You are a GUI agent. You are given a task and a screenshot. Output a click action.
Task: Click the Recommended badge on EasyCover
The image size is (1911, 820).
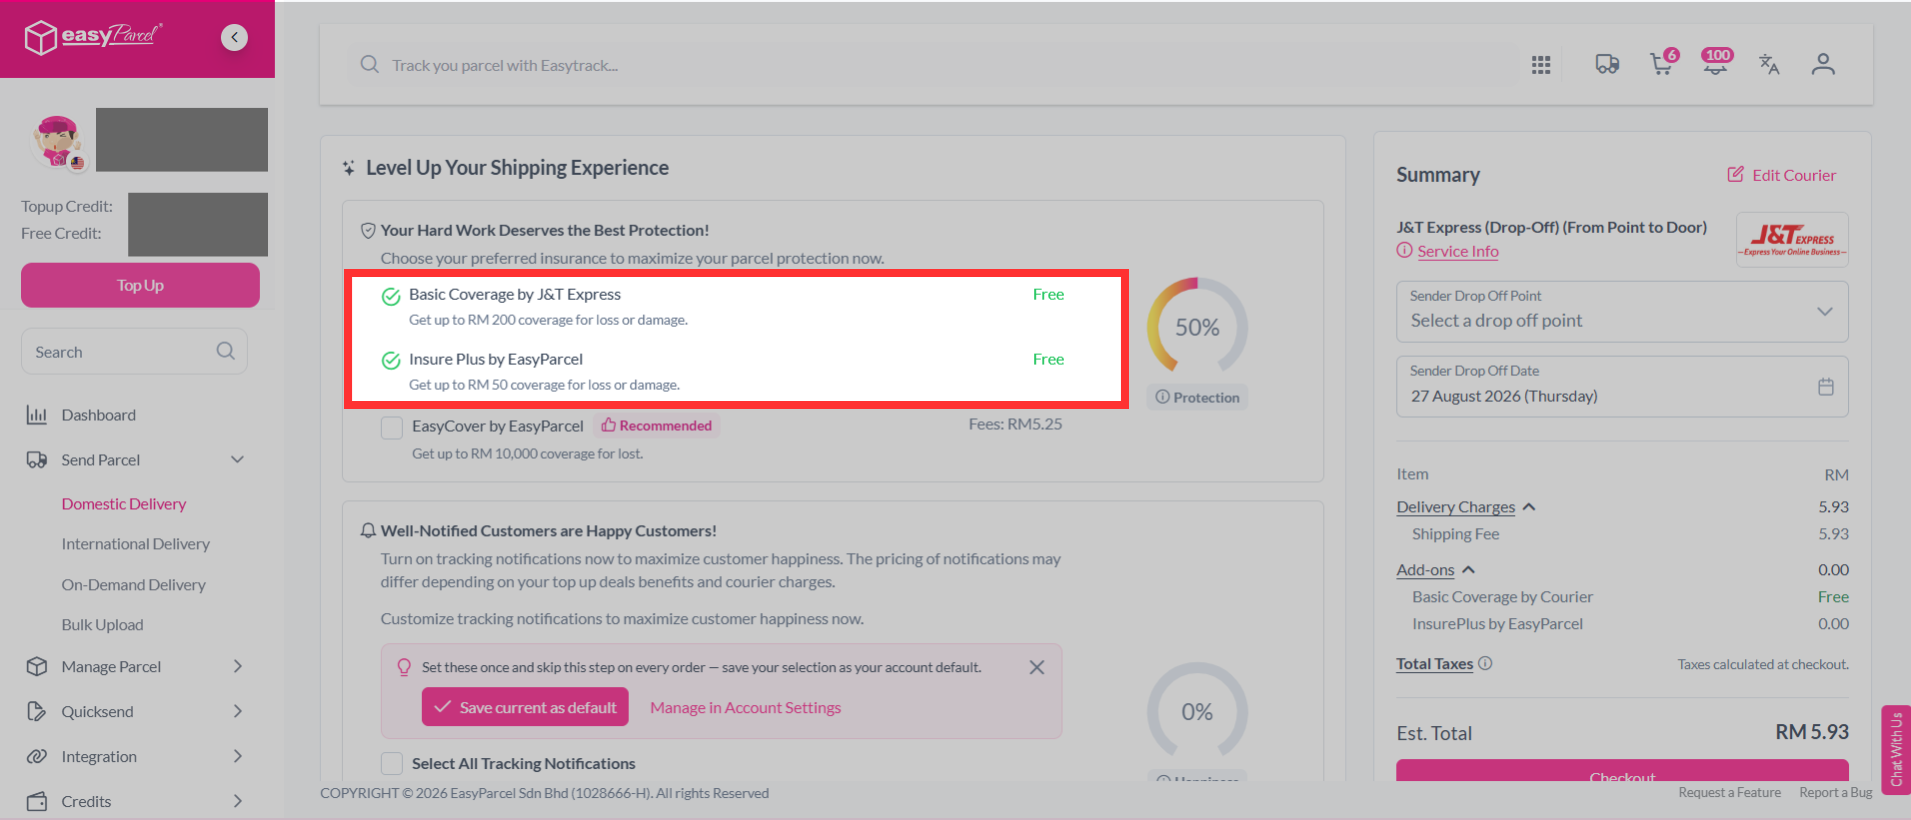[657, 426]
